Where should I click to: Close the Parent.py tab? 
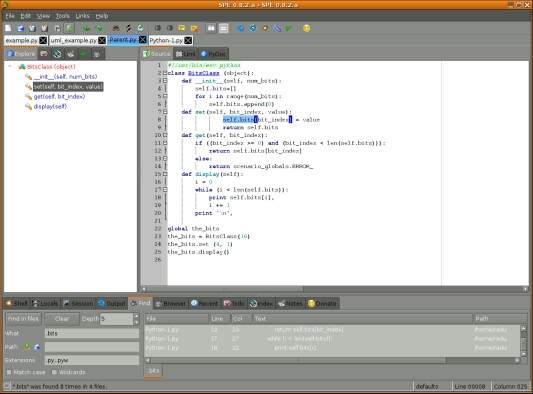click(x=143, y=40)
